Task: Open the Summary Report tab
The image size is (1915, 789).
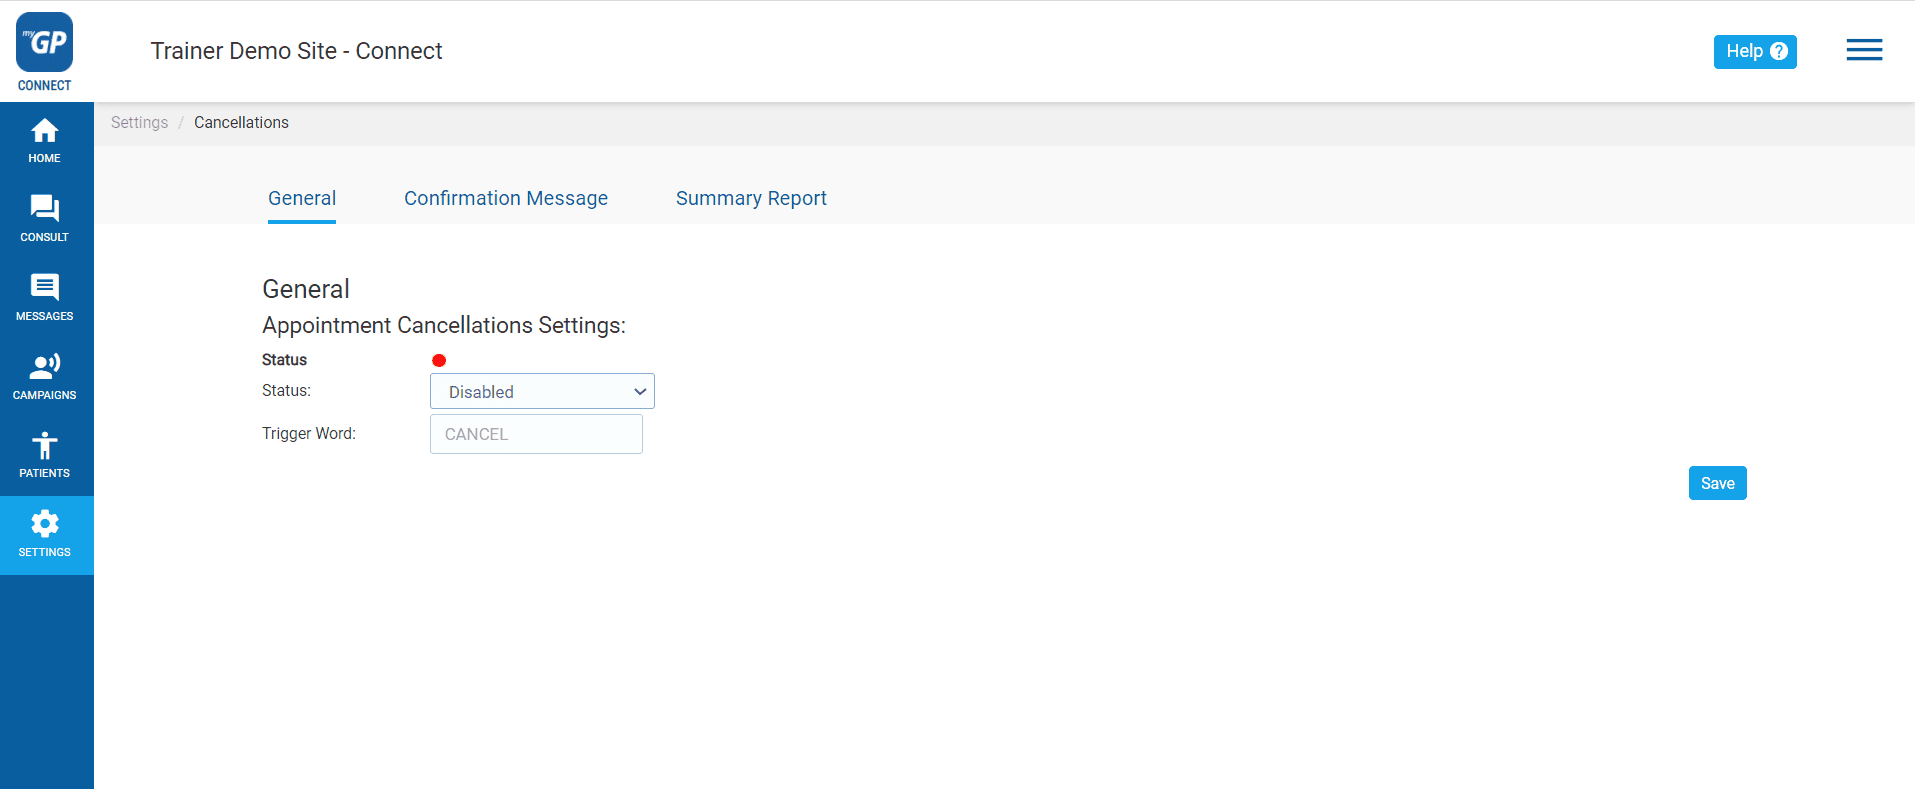Action: [x=750, y=198]
